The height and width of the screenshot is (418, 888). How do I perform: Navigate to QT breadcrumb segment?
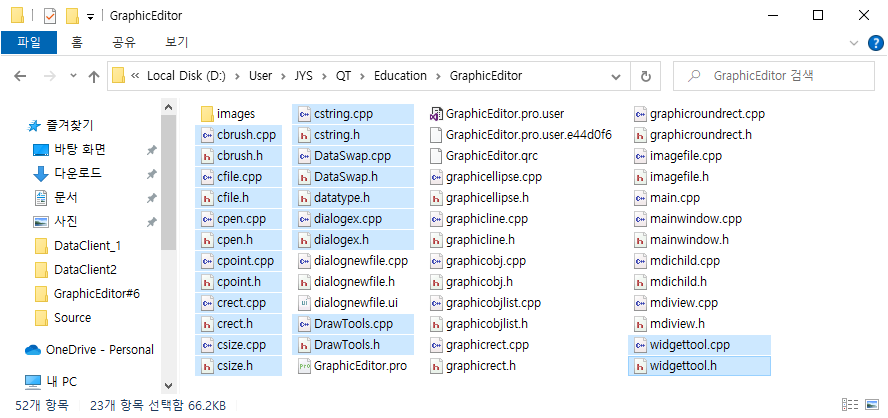343,76
